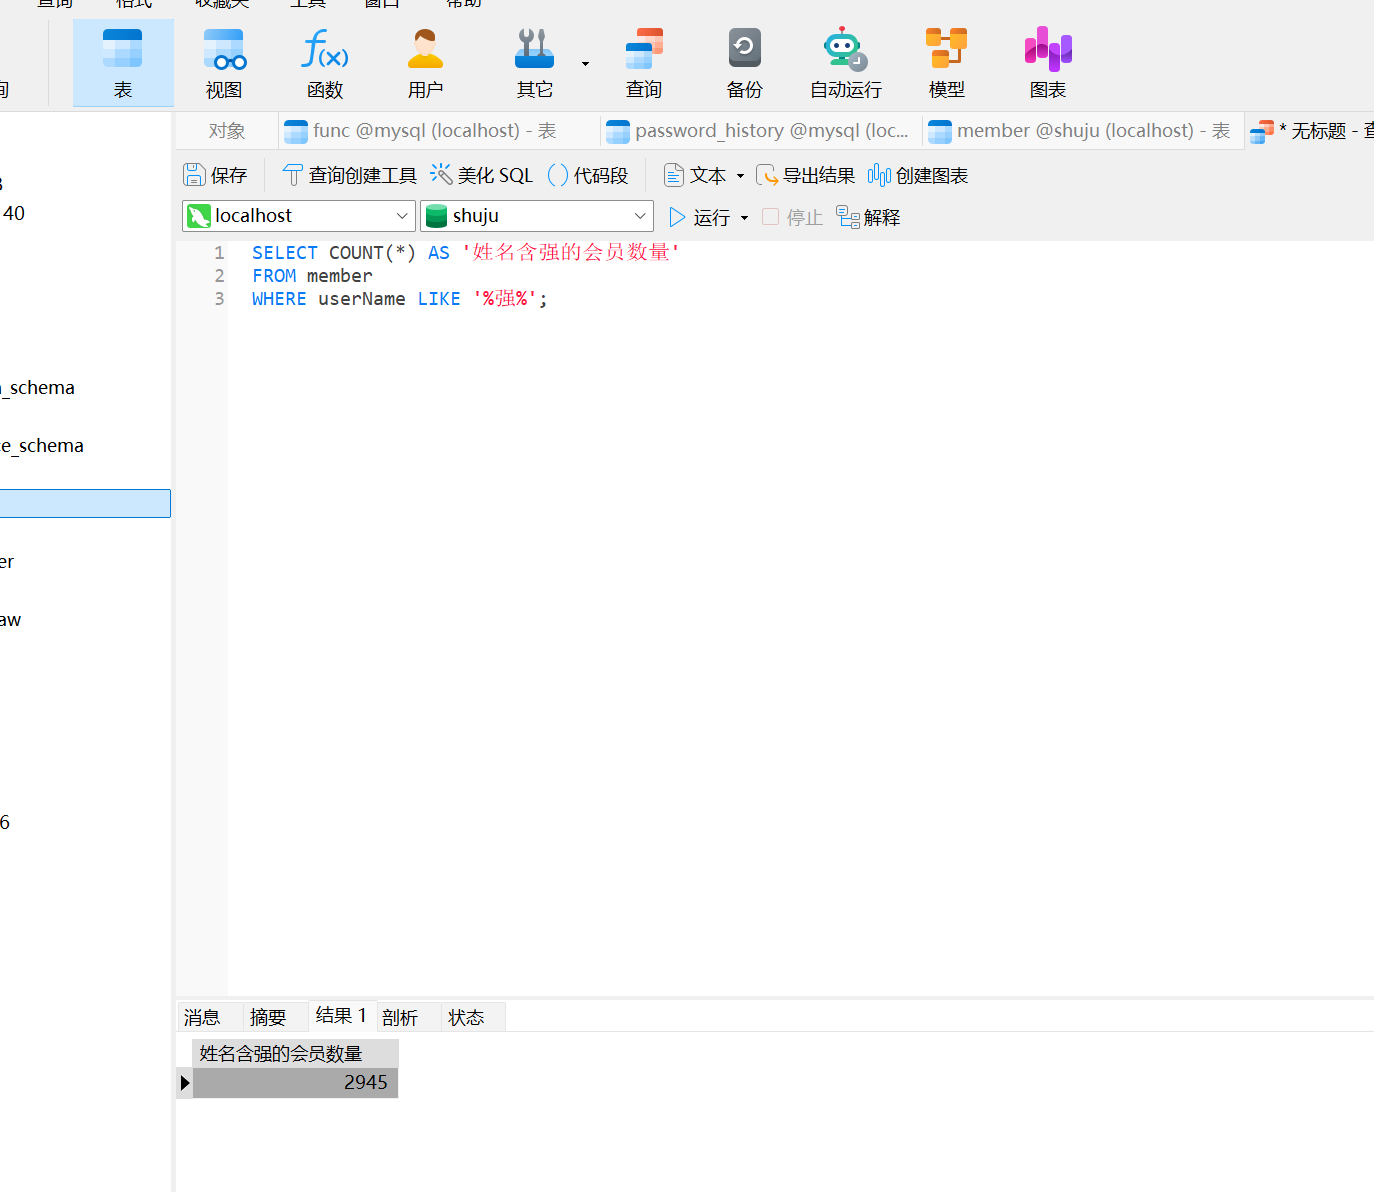Click the 解释 explain button
1374x1192 pixels.
click(x=869, y=217)
